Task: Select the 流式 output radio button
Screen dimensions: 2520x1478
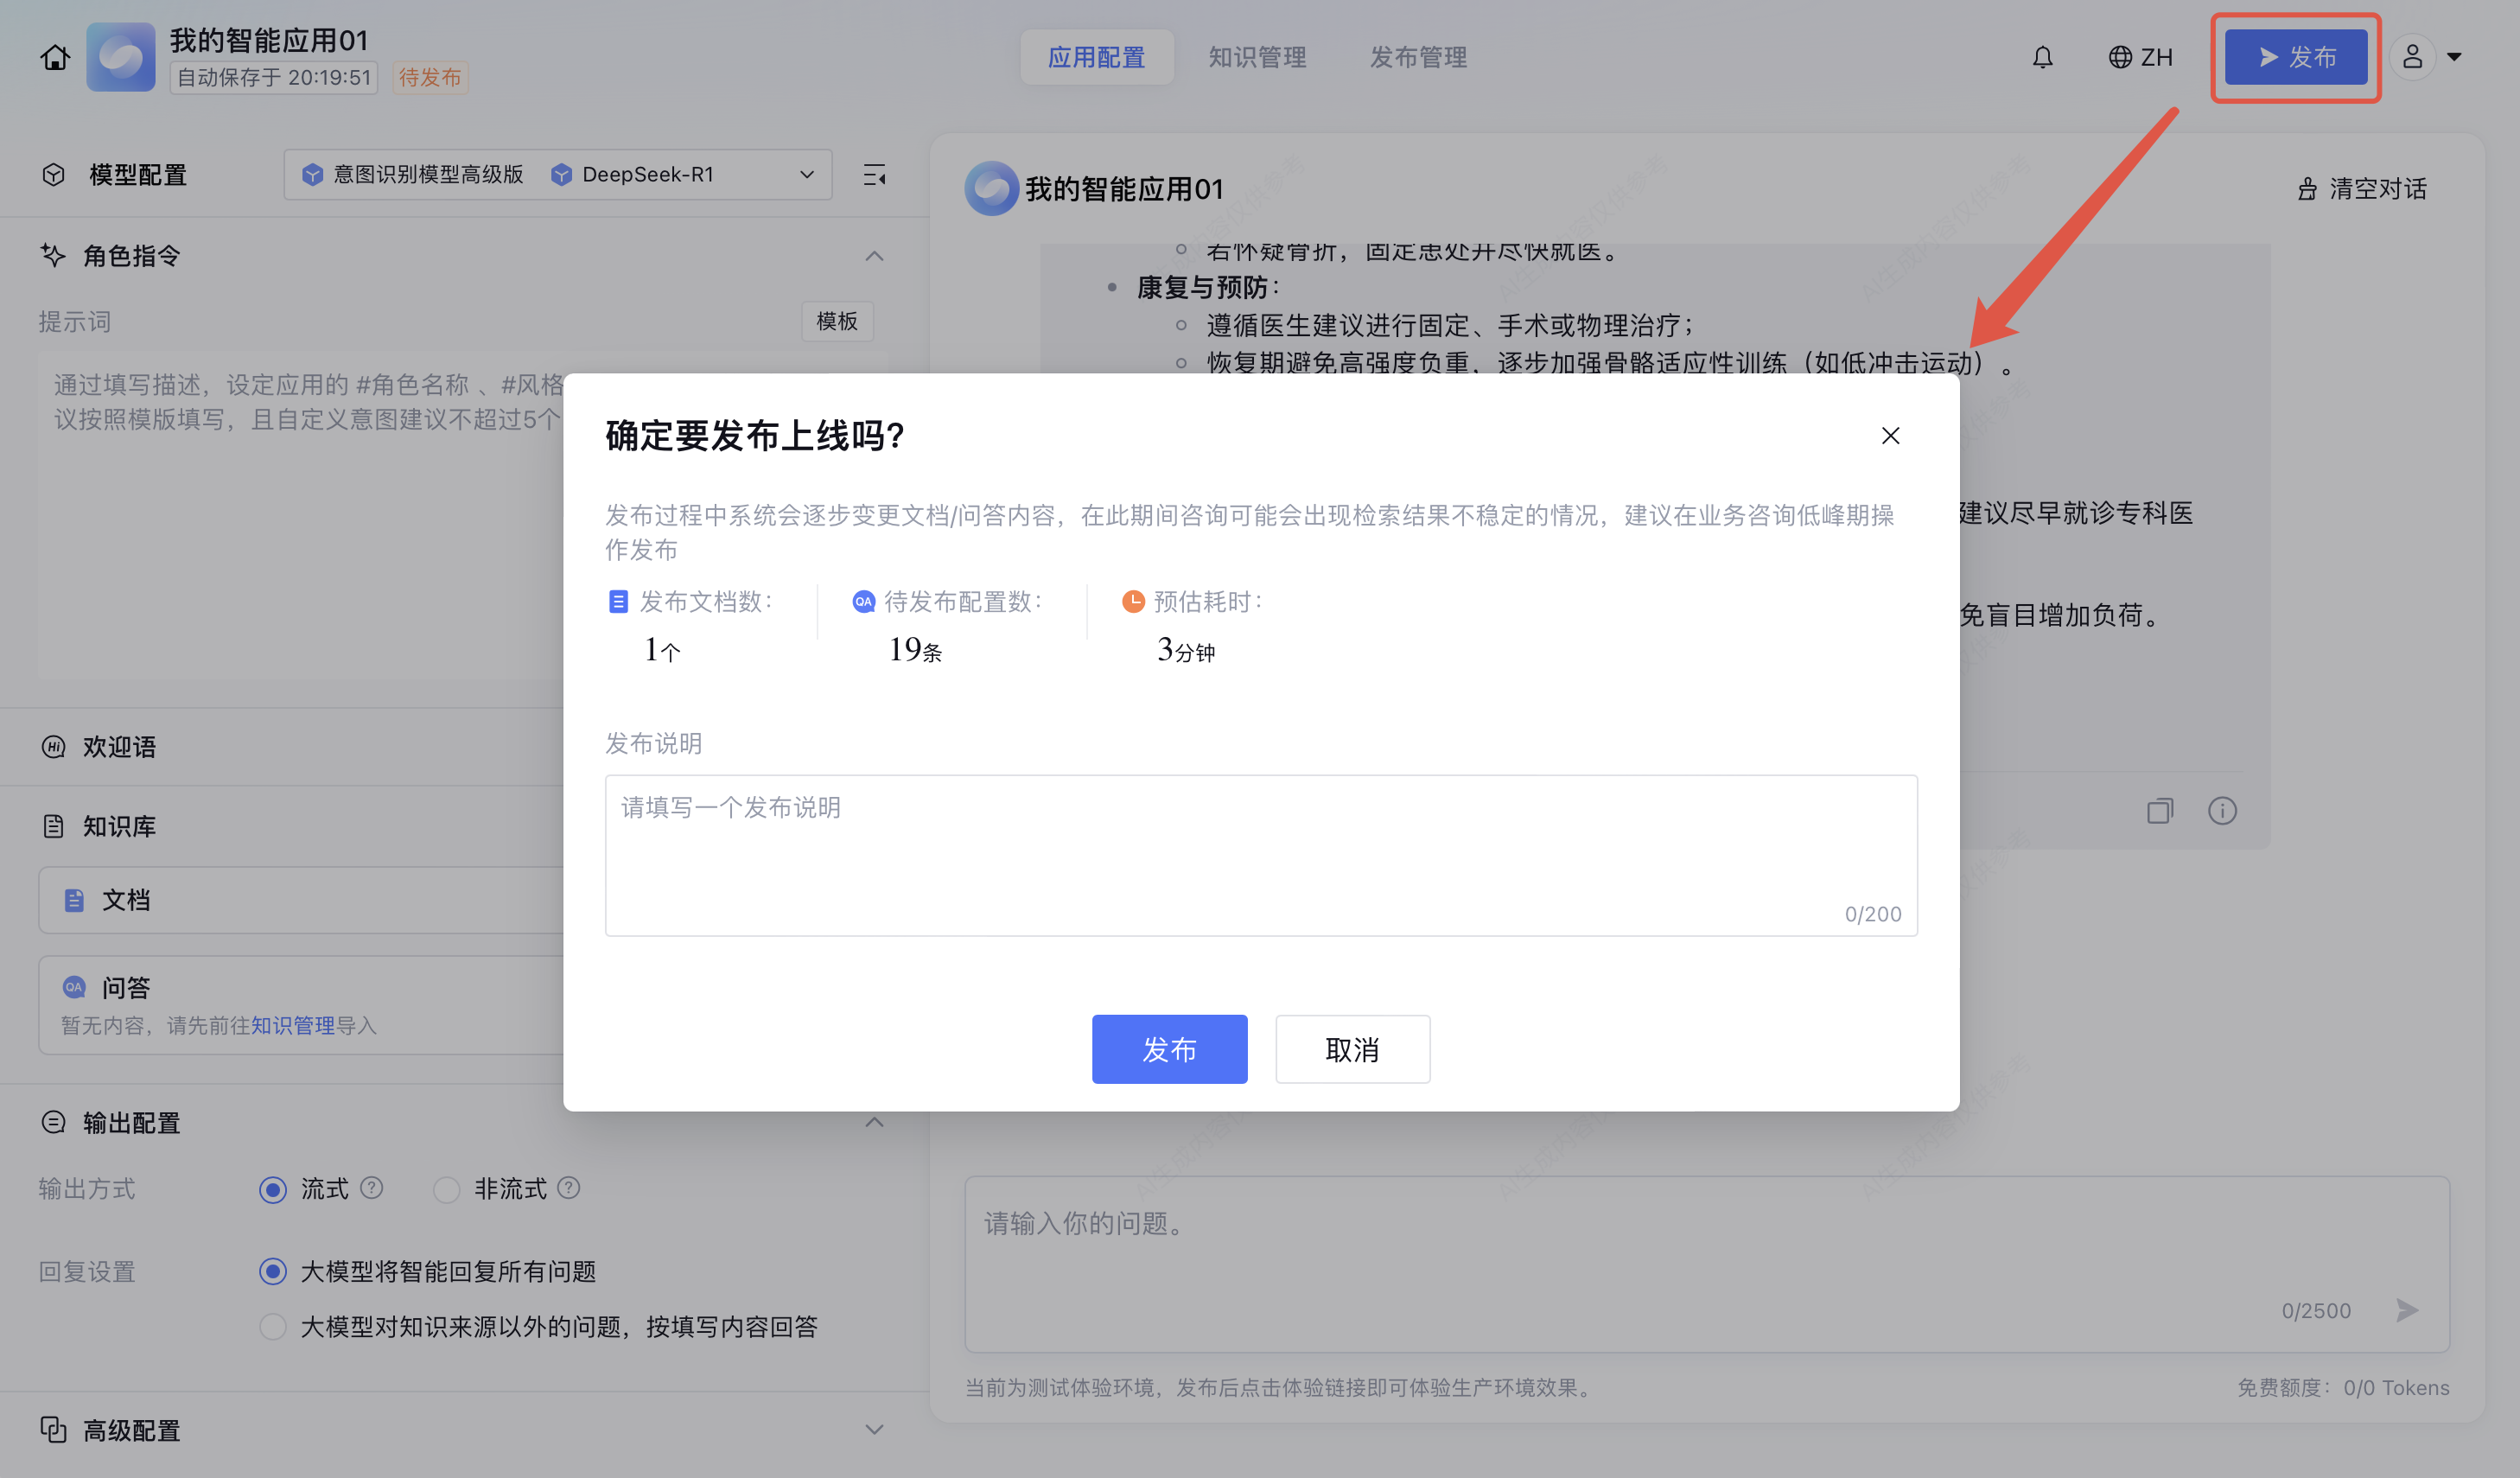Action: 272,1189
